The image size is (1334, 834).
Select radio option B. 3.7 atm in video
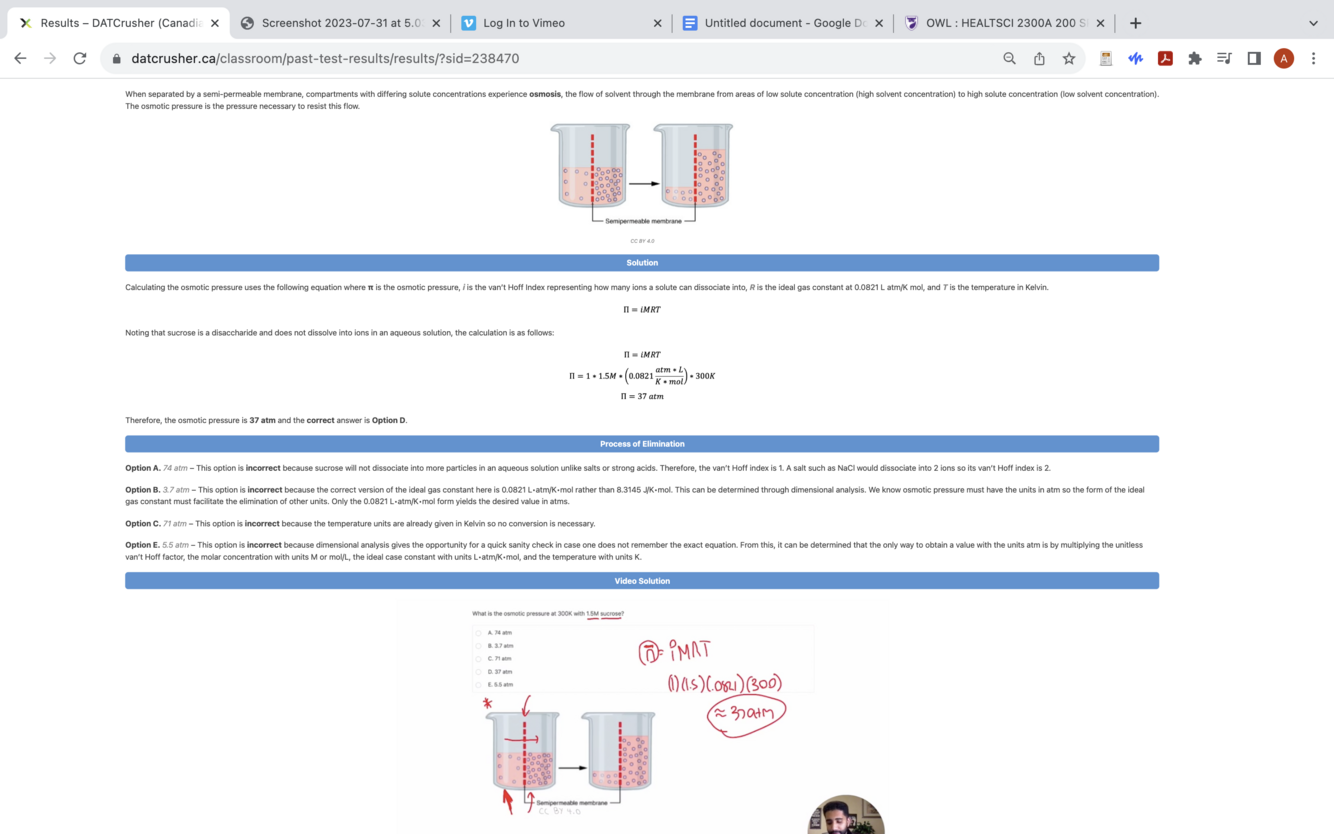pyautogui.click(x=479, y=646)
